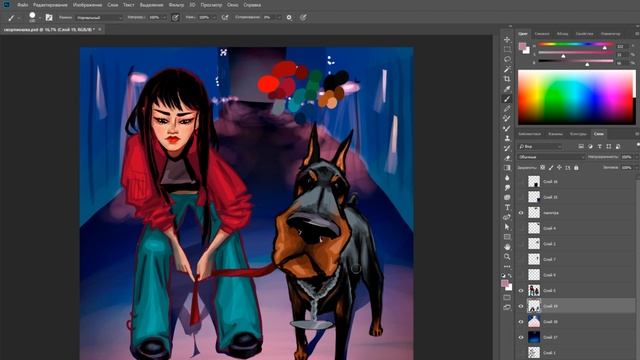Select the Rectangular Marquee tool
640x360 pixels.
(x=507, y=49)
